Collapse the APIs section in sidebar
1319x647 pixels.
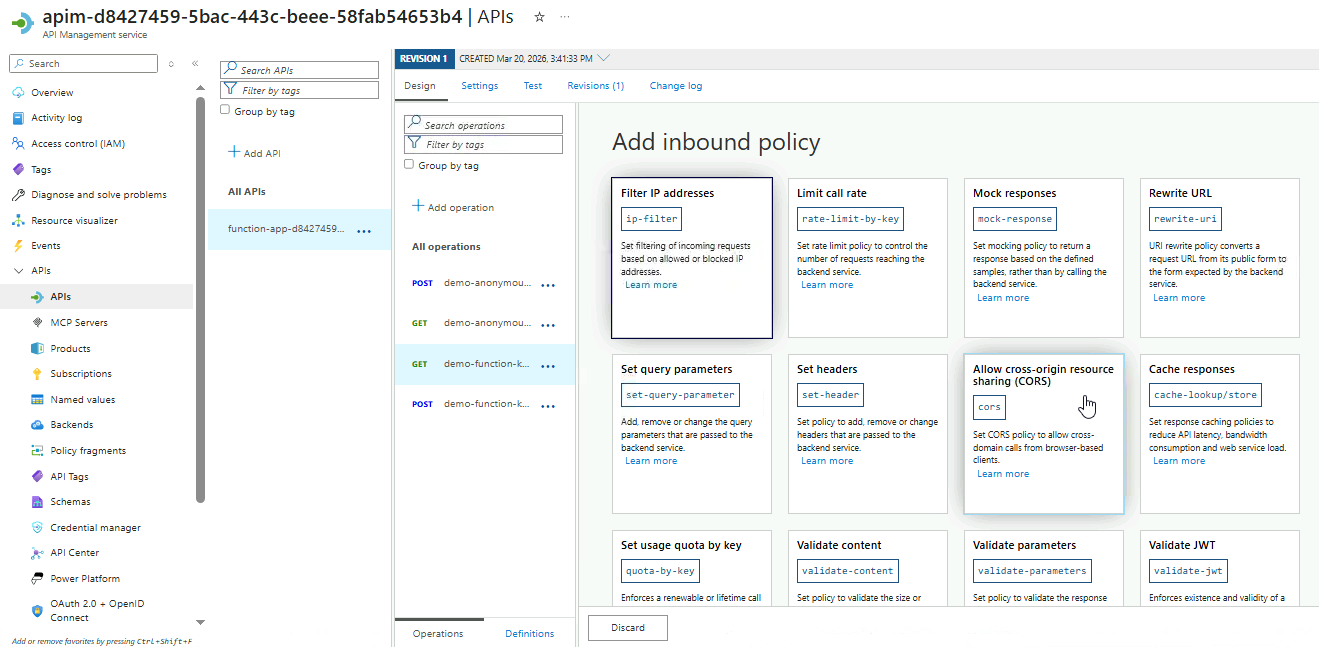[x=18, y=271]
